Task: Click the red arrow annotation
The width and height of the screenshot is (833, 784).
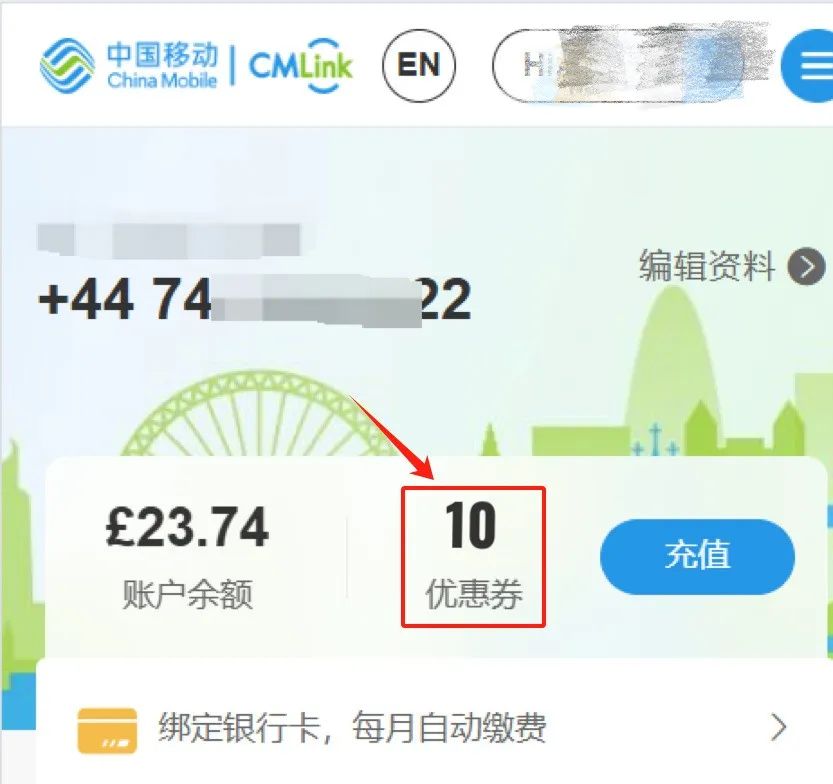Action: pos(392,438)
